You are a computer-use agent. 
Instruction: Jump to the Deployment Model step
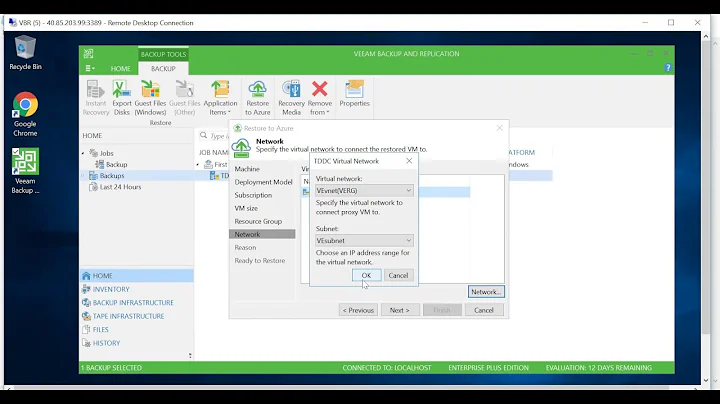click(x=262, y=182)
